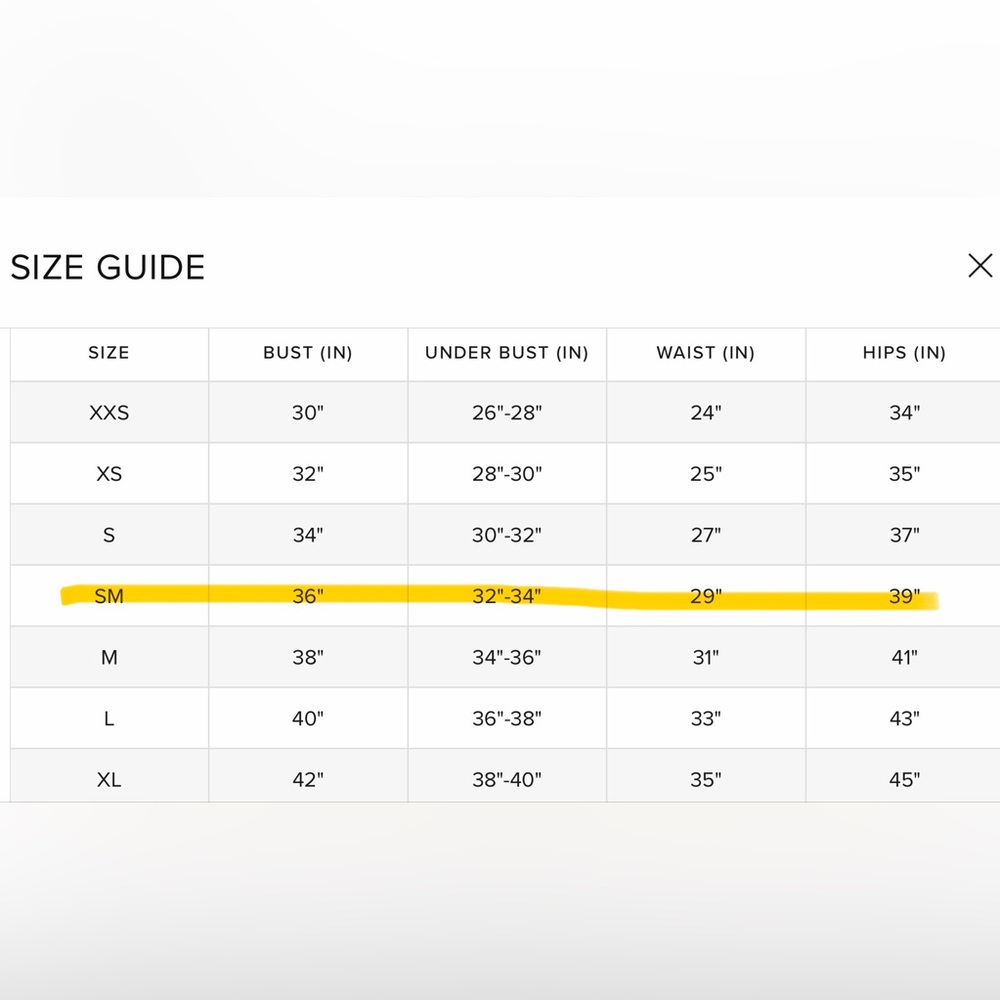Viewport: 1000px width, 1000px height.
Task: Click the 36" bust value for SM
Action: (308, 596)
